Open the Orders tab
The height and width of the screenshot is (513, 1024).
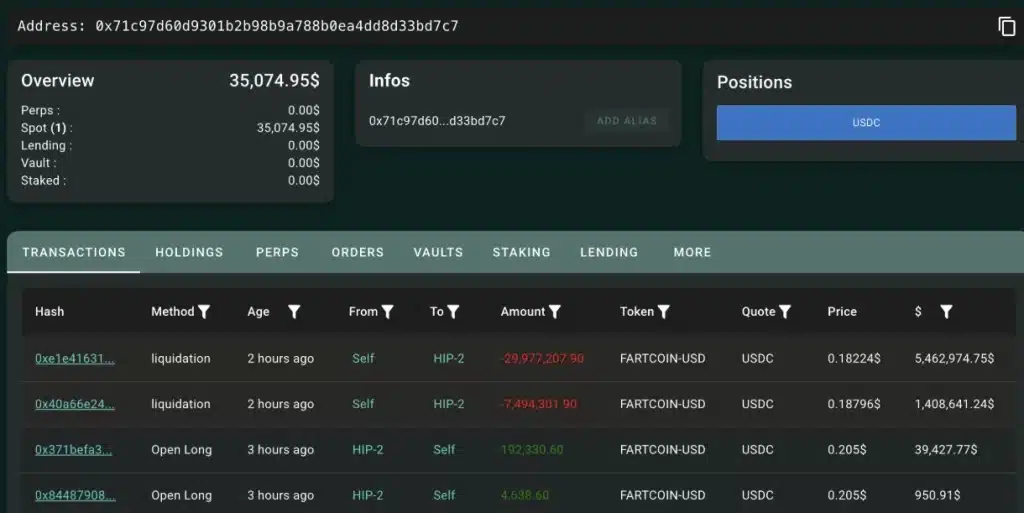[x=358, y=253]
